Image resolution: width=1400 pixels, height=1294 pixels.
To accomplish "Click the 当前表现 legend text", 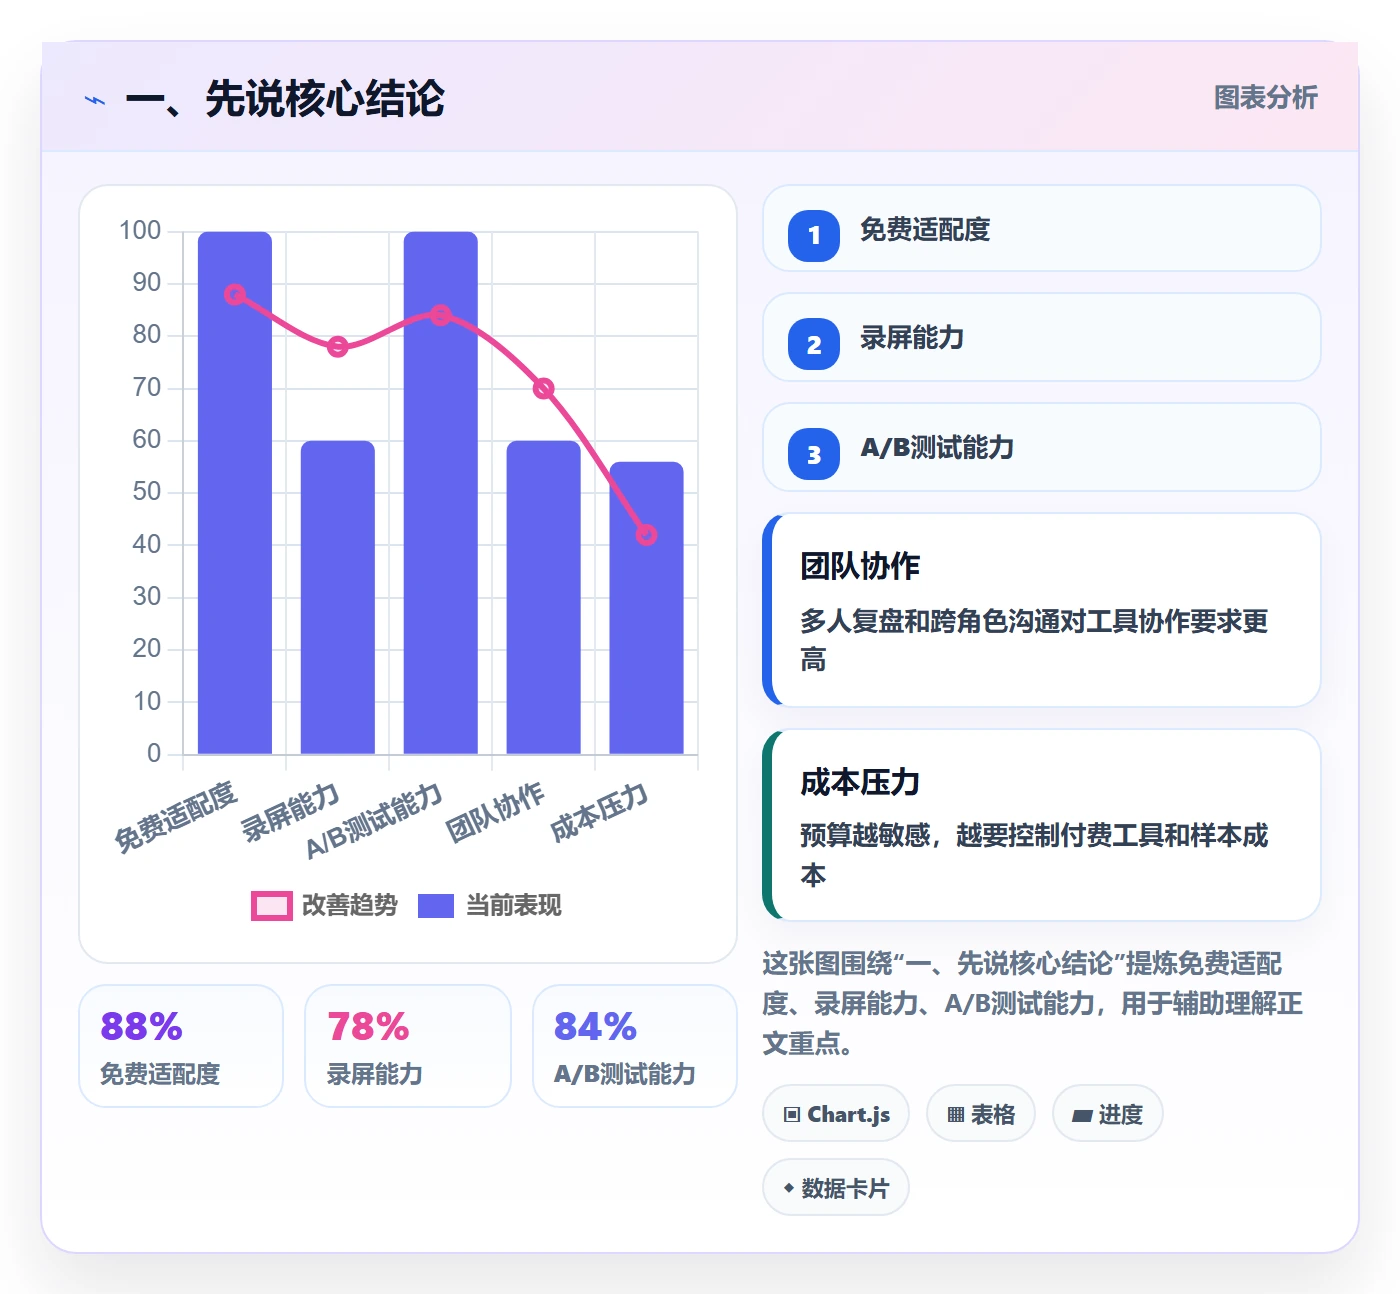I will click(x=514, y=906).
